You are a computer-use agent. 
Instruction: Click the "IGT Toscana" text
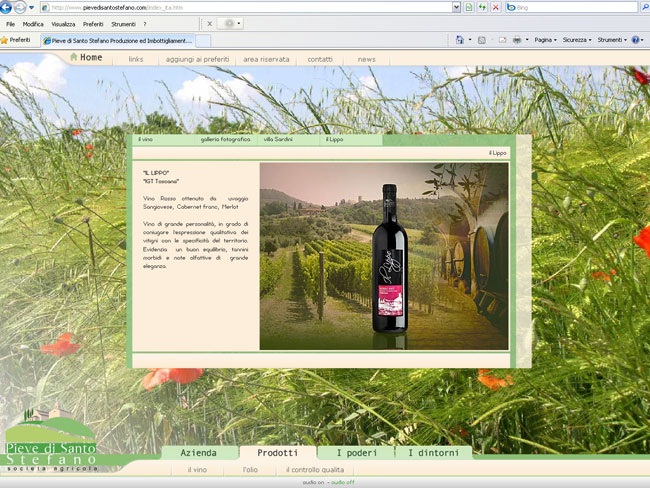(x=161, y=181)
